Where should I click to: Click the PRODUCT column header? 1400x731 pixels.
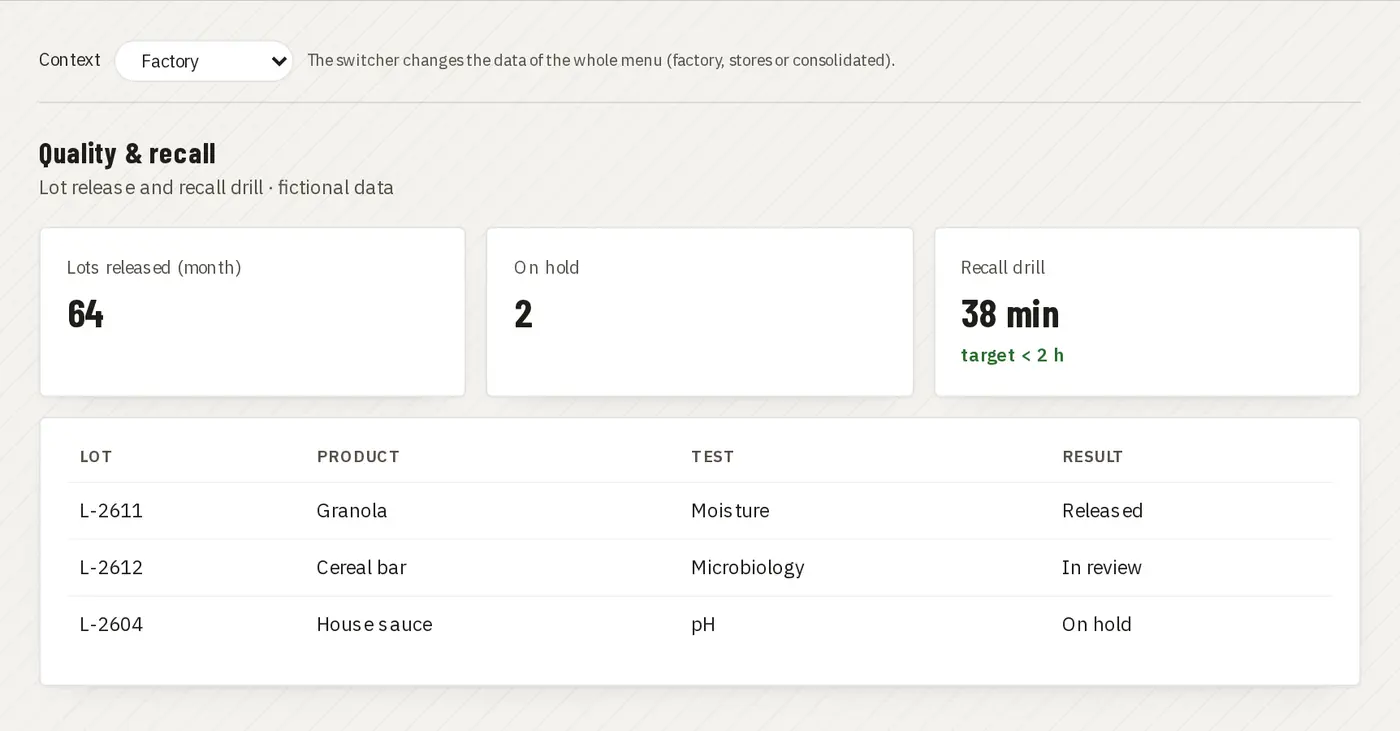point(358,456)
